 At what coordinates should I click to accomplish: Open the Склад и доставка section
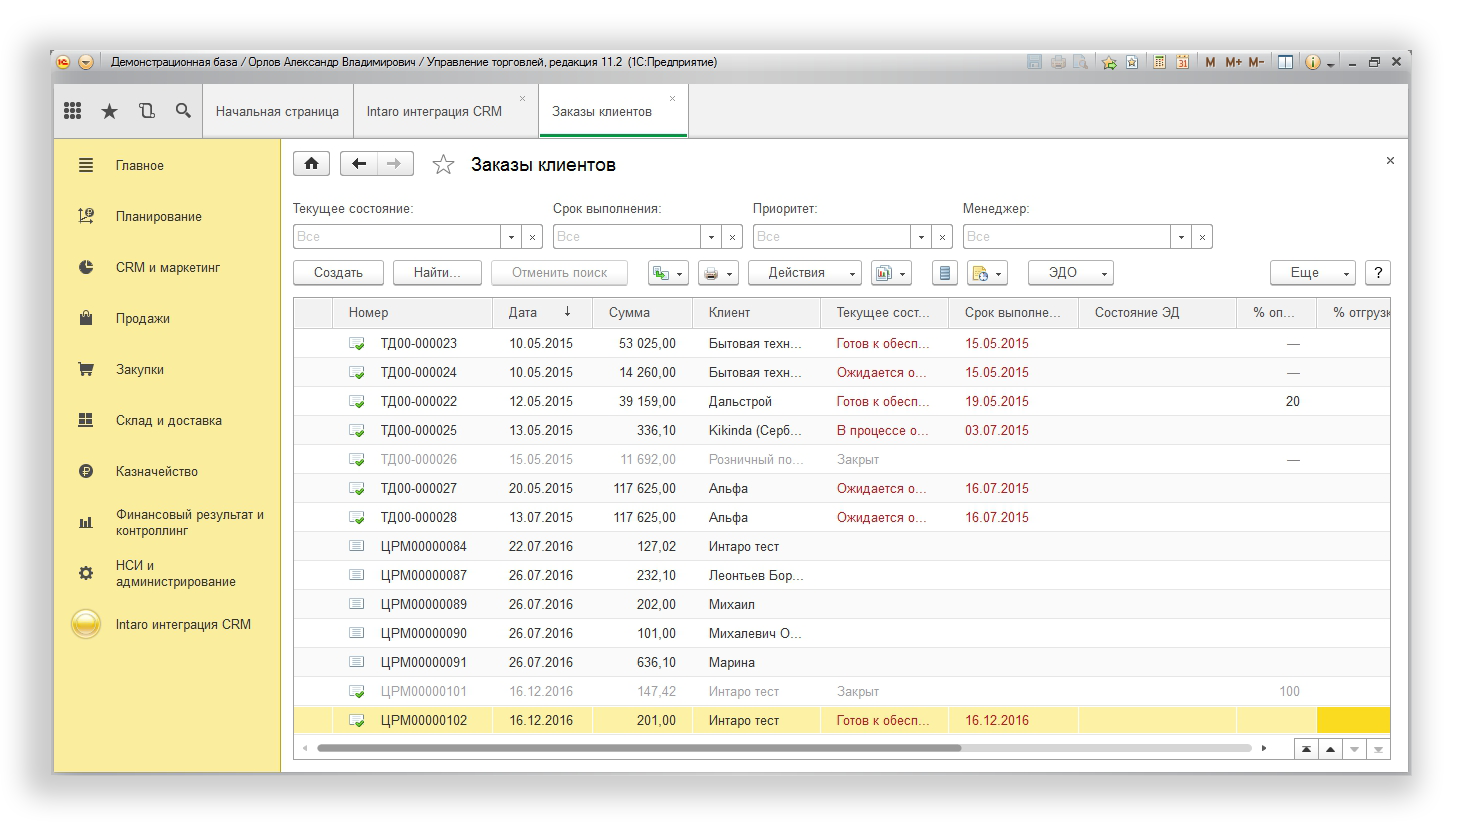click(x=167, y=420)
